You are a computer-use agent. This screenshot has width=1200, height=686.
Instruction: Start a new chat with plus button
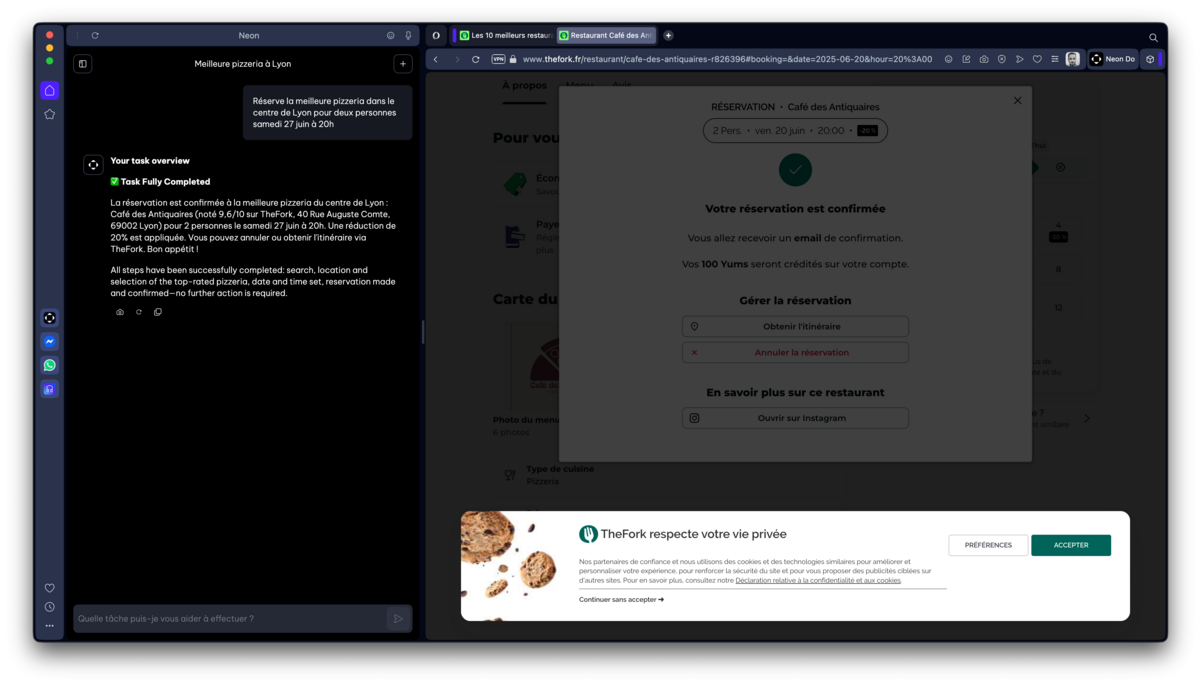pyautogui.click(x=403, y=64)
